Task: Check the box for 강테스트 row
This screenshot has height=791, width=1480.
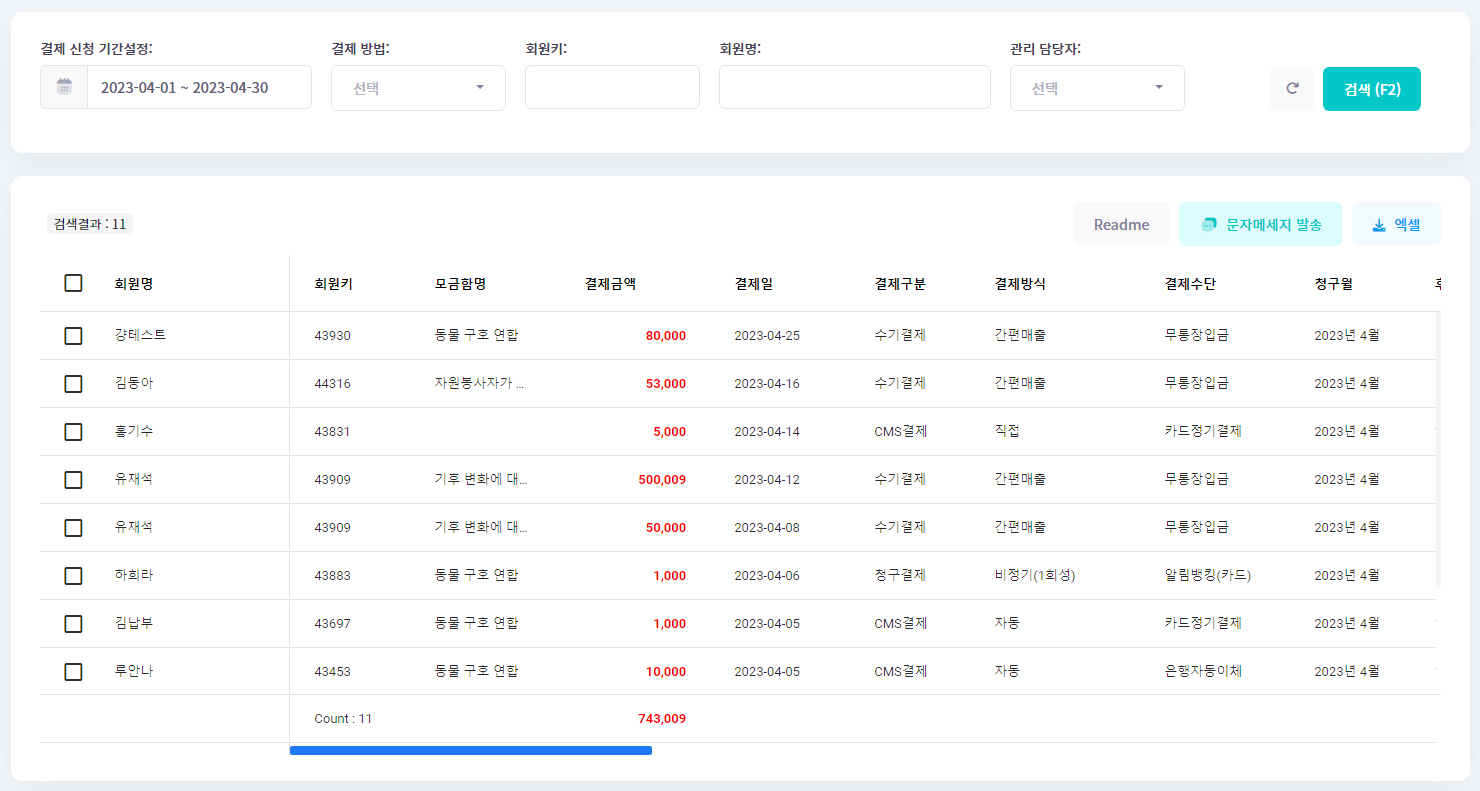Action: pyautogui.click(x=73, y=336)
